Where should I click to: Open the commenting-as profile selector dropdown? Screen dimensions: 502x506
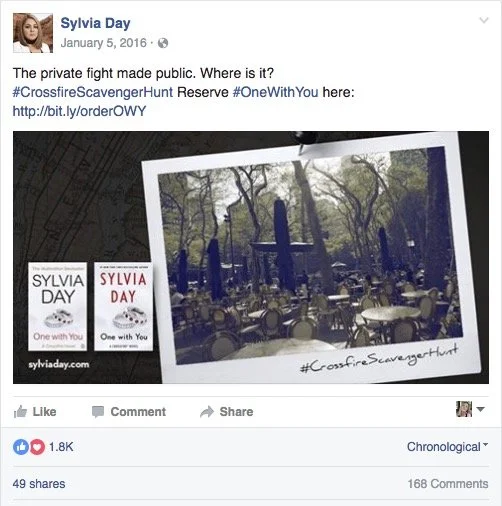coord(470,409)
